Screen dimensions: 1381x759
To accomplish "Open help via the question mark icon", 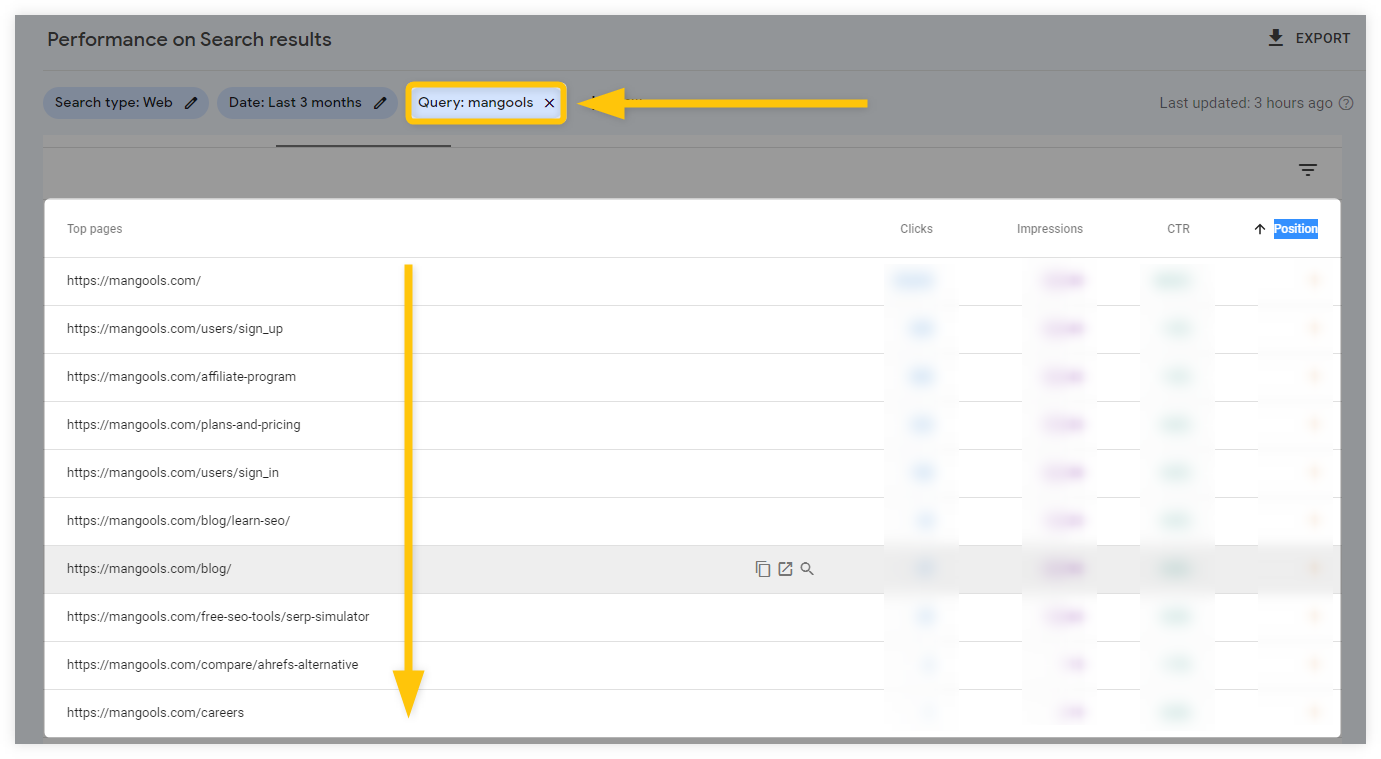I will [1346, 102].
